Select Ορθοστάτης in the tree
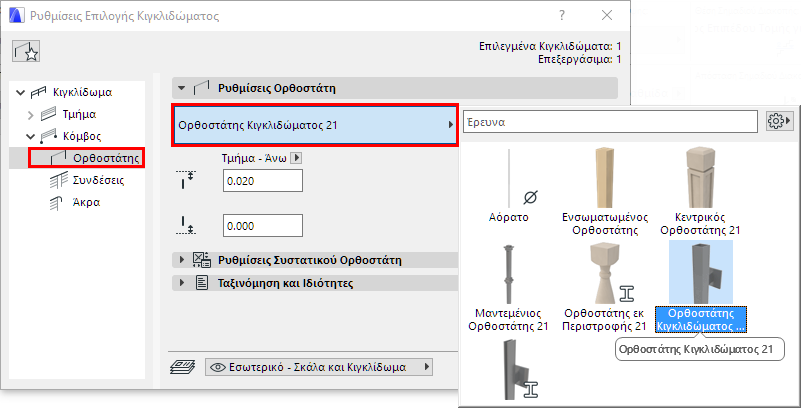Image resolution: width=801 pixels, height=408 pixels. click(x=98, y=157)
